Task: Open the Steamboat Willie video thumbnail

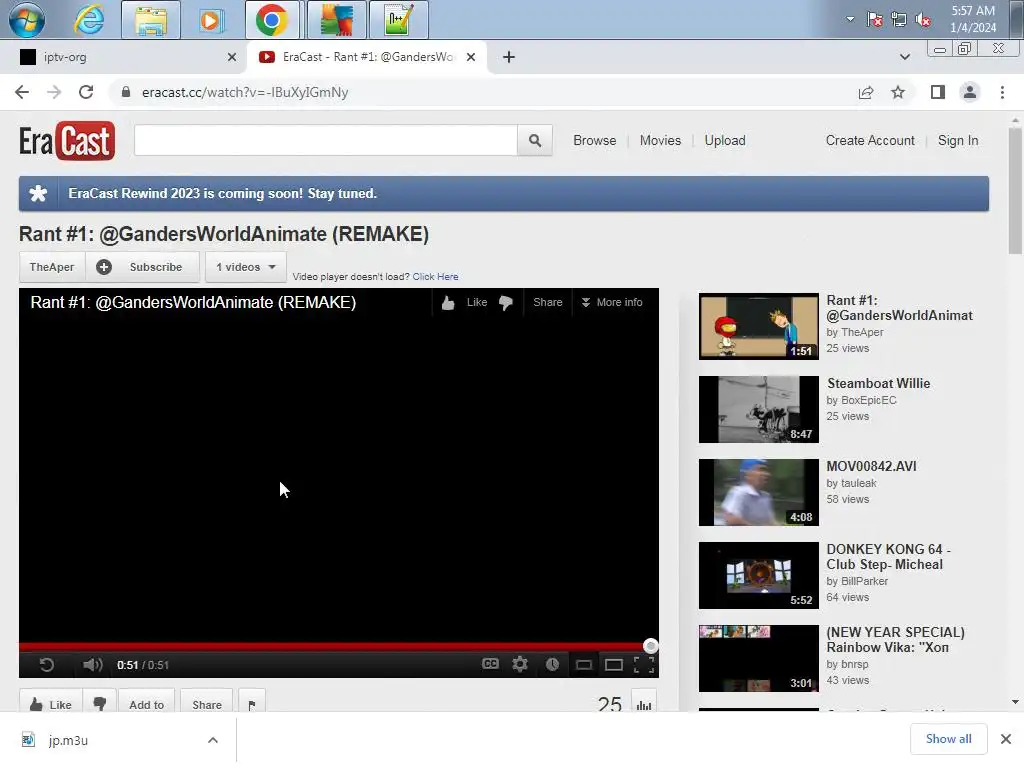Action: click(x=758, y=409)
